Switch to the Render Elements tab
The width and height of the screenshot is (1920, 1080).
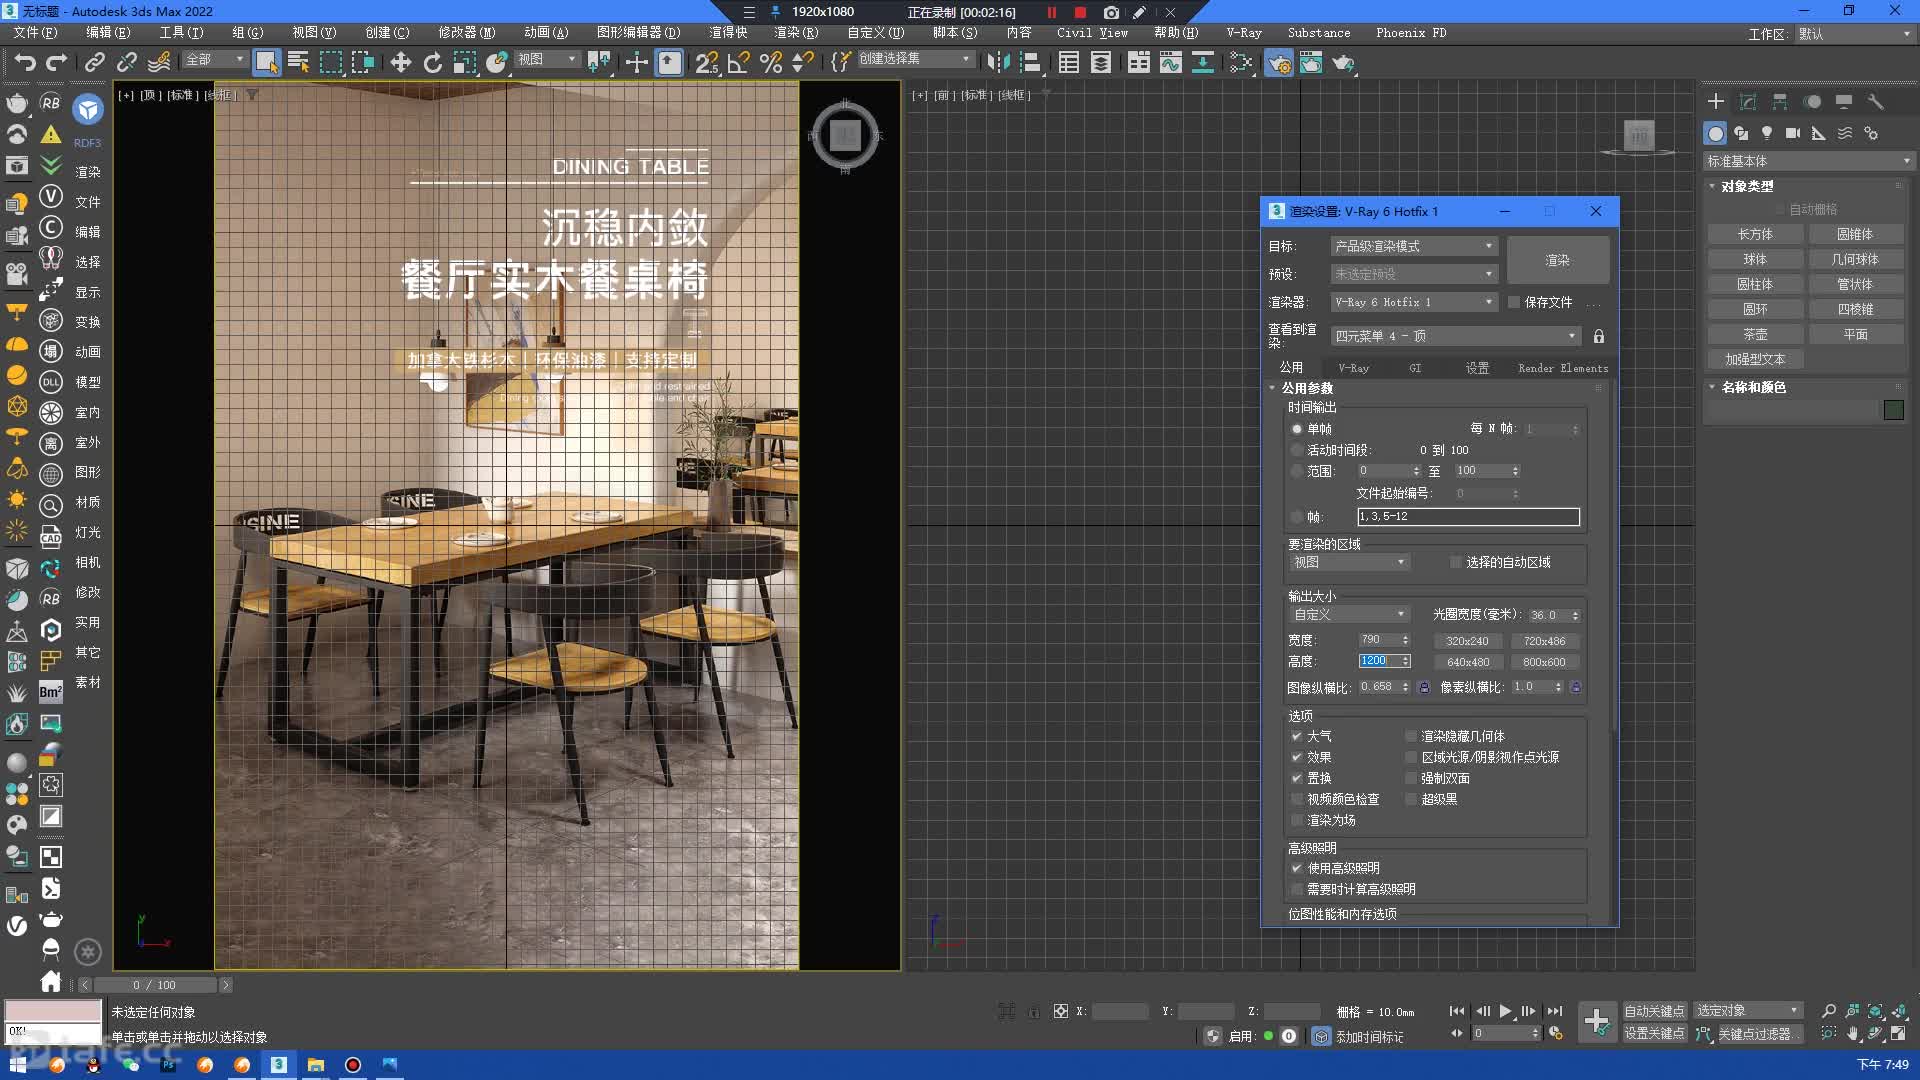pyautogui.click(x=1563, y=368)
